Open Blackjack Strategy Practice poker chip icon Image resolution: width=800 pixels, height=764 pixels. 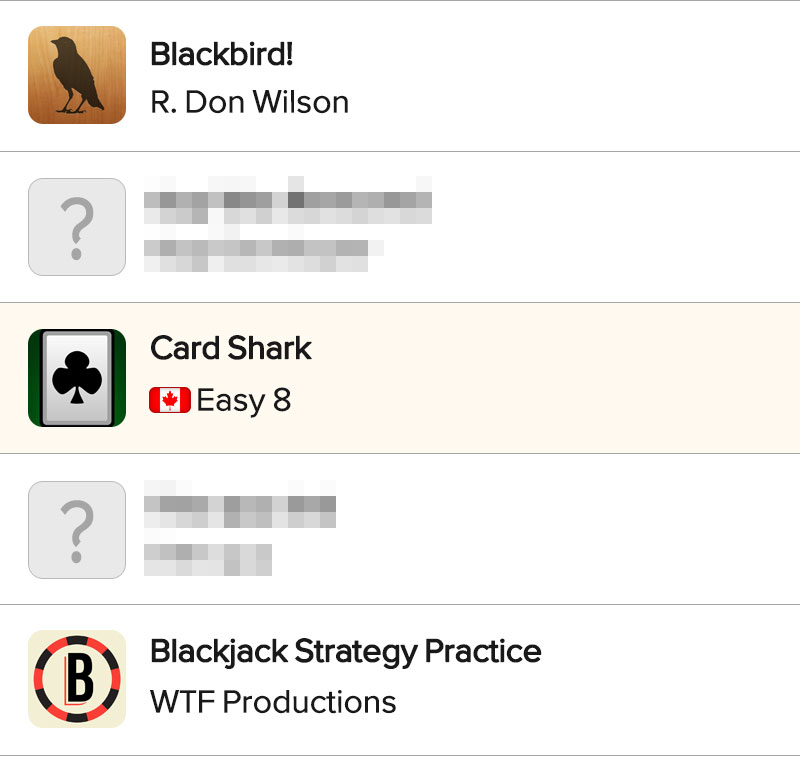(x=77, y=679)
